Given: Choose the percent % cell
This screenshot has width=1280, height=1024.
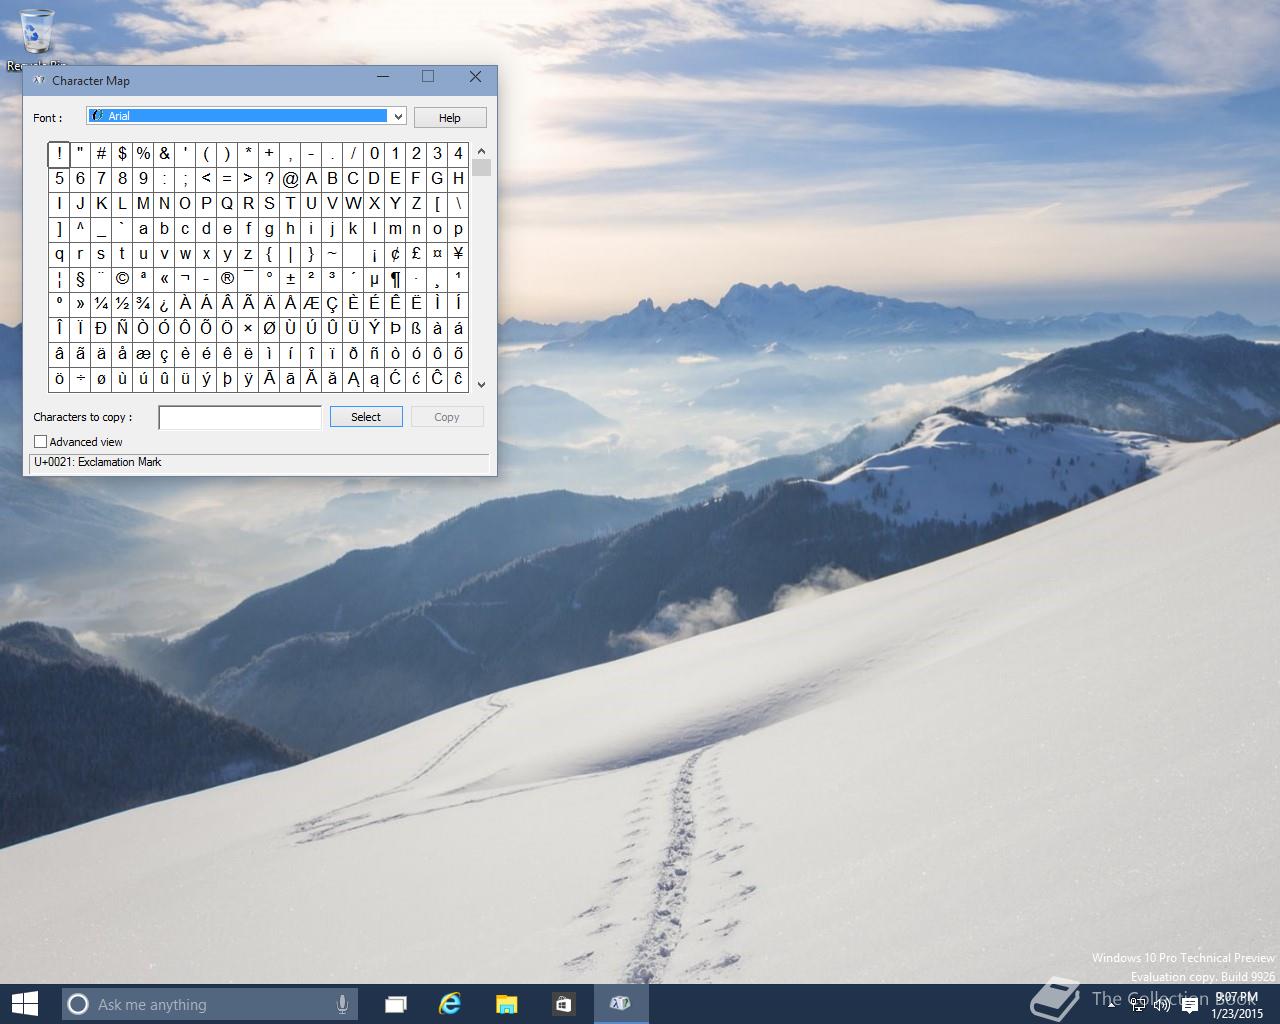Looking at the screenshot, I should (143, 153).
